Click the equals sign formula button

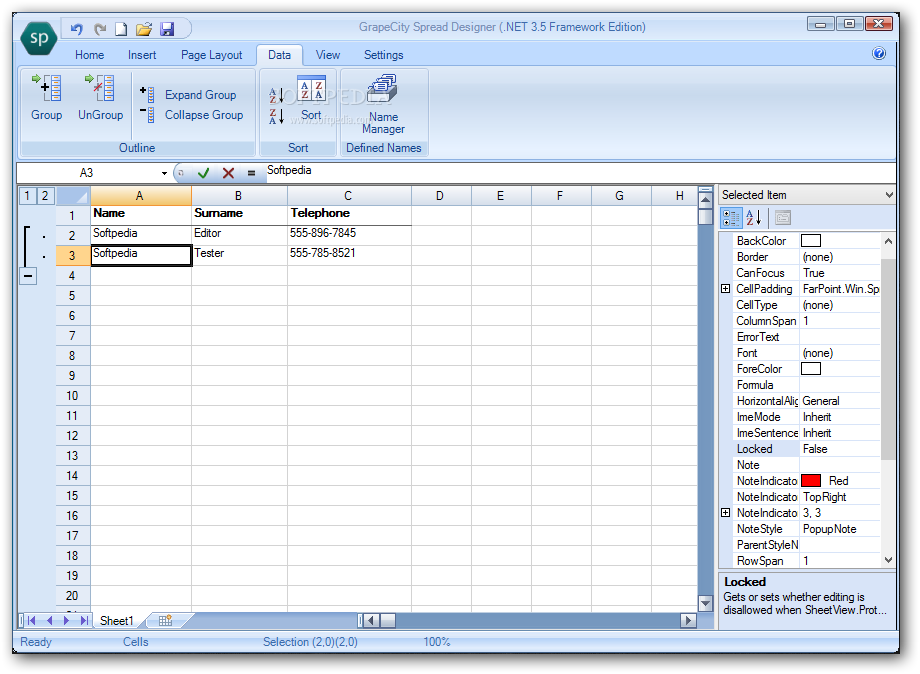tap(251, 173)
